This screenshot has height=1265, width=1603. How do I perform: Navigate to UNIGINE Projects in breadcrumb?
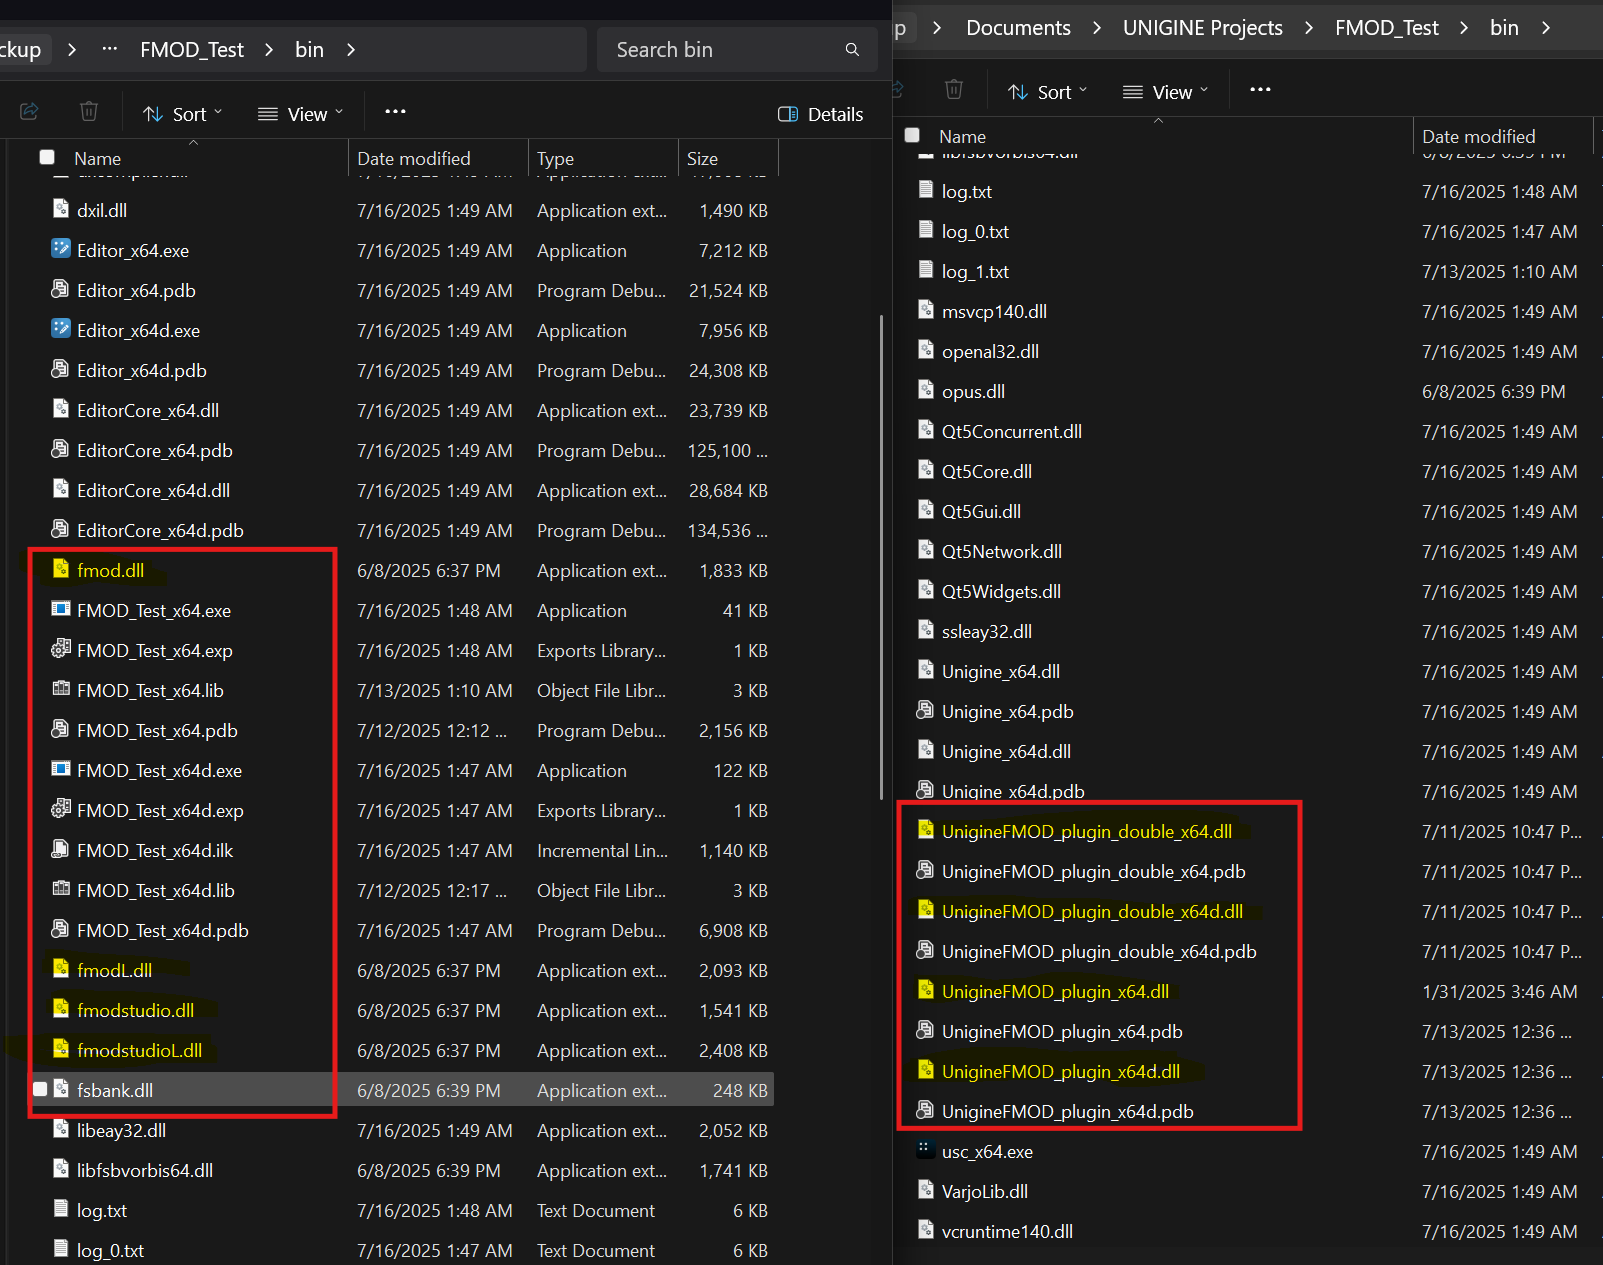(1202, 28)
